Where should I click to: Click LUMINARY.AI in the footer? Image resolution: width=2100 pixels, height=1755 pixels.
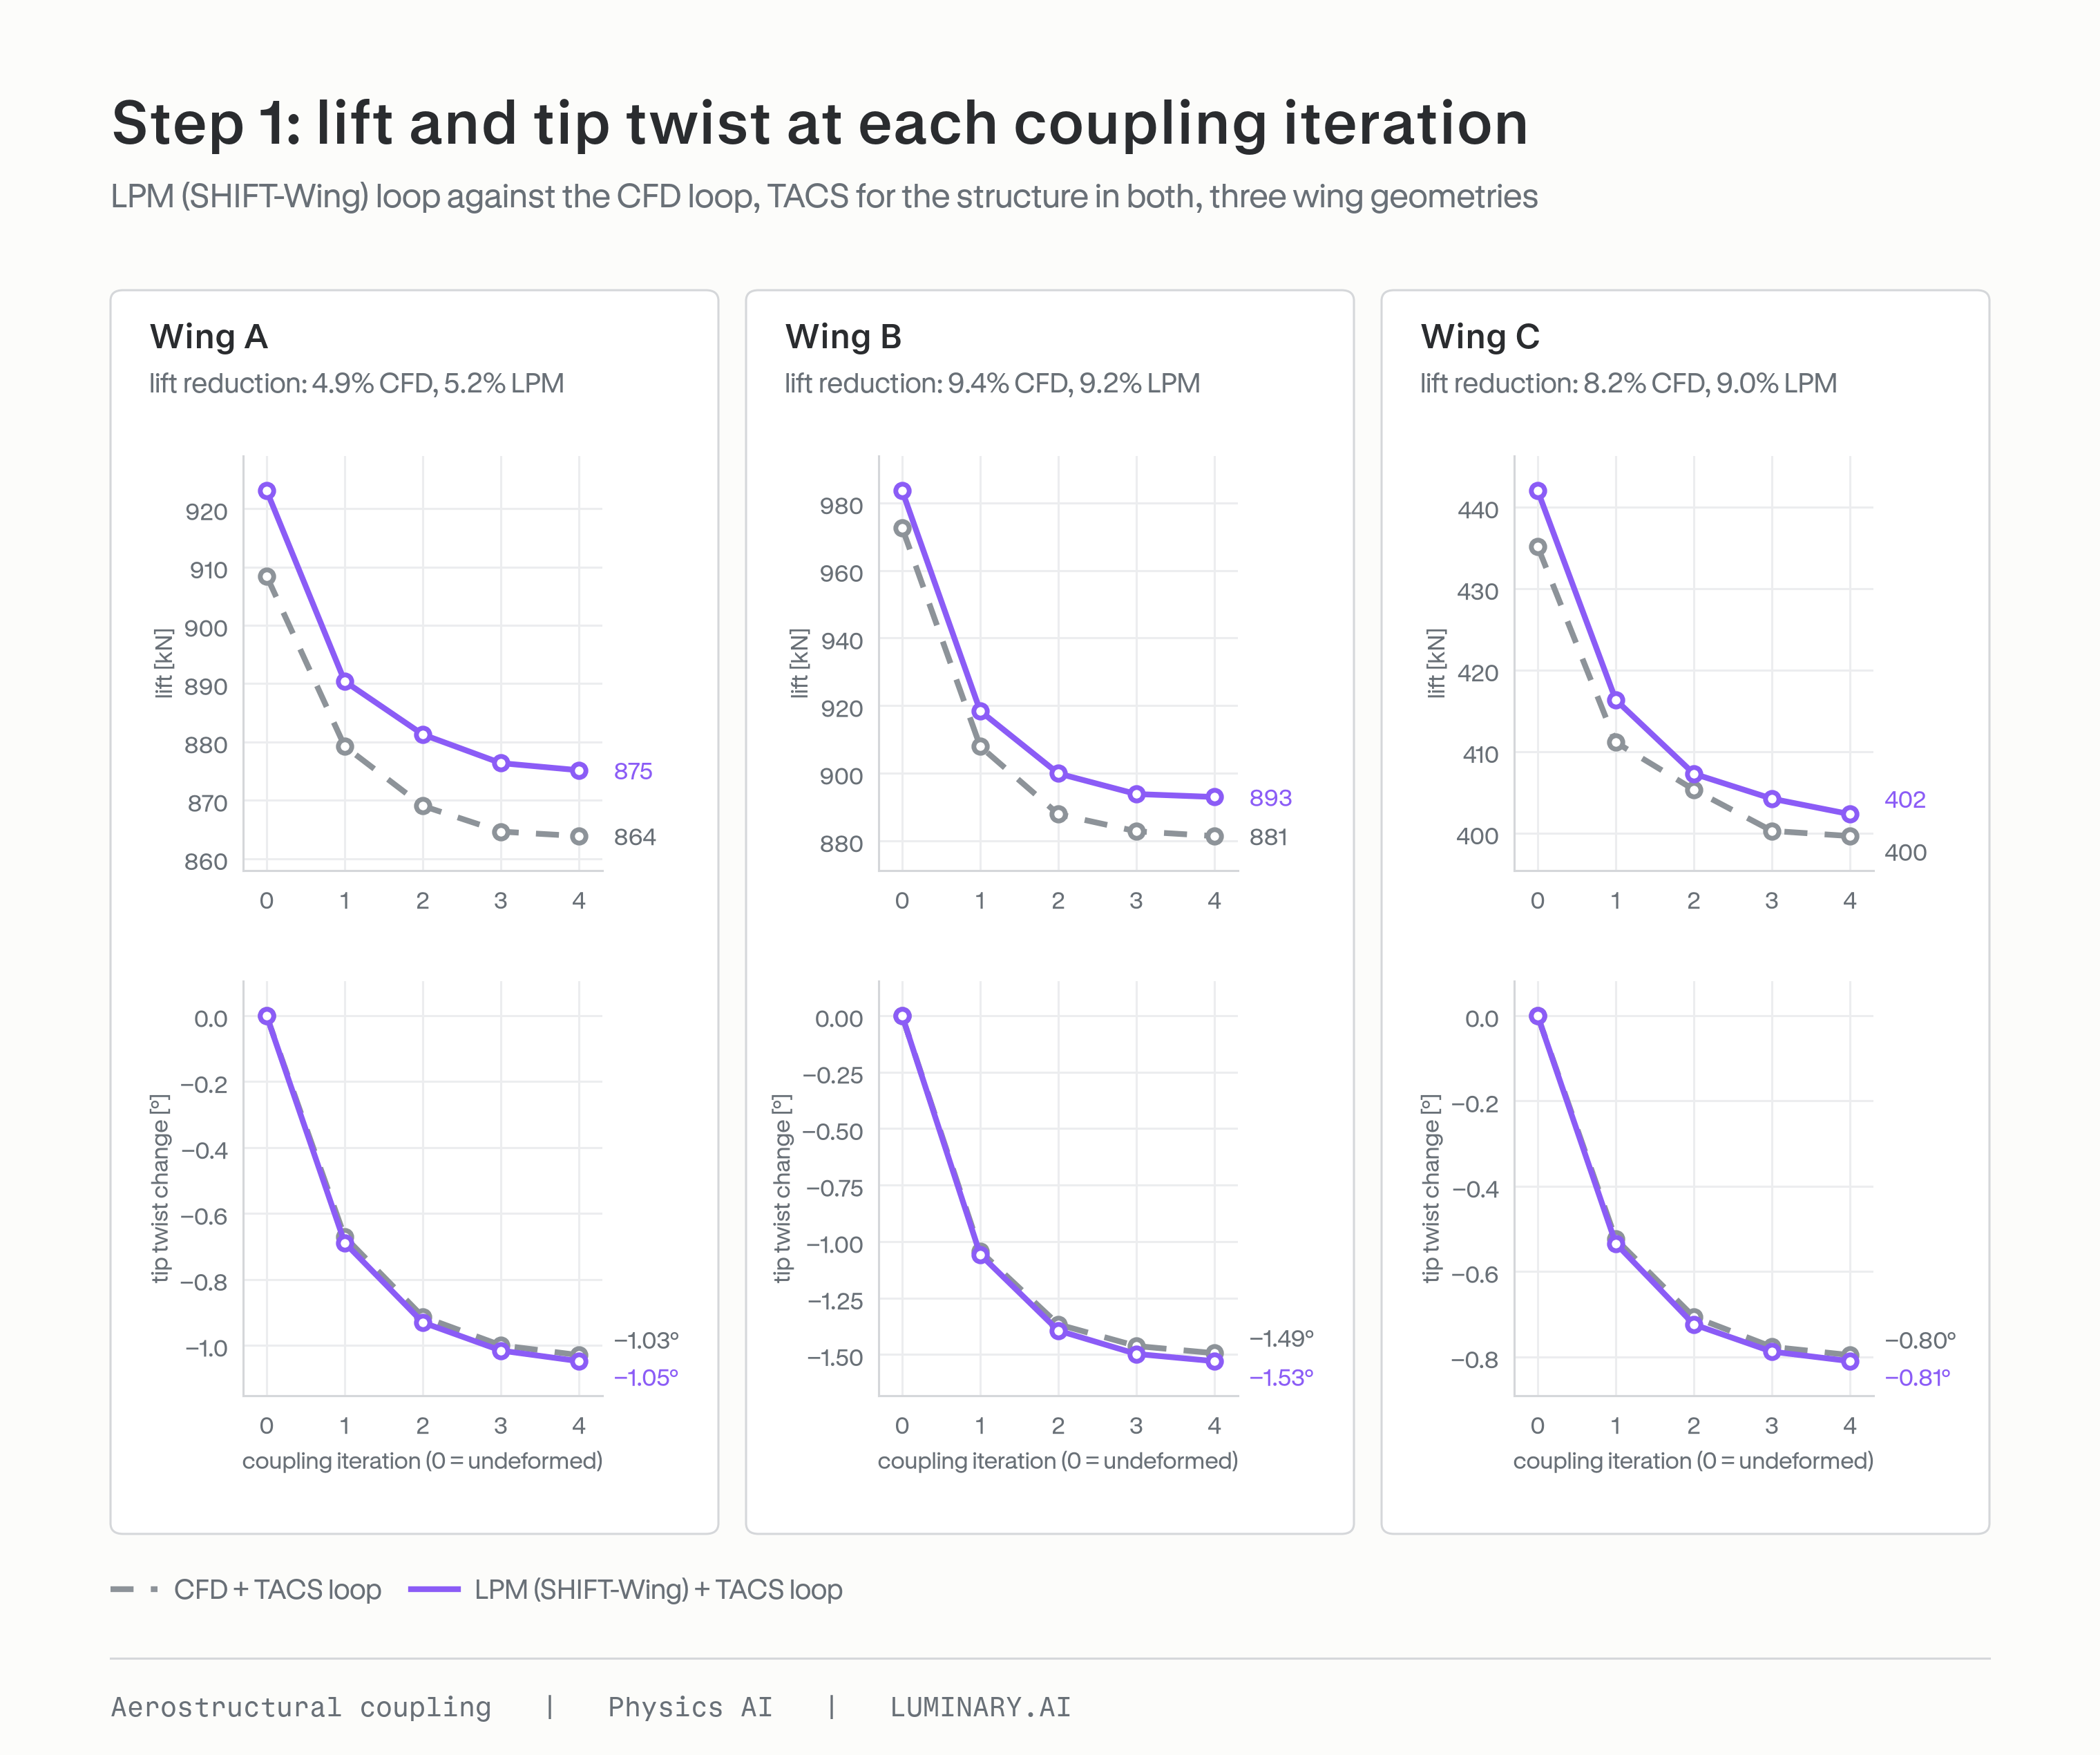pyautogui.click(x=980, y=1707)
